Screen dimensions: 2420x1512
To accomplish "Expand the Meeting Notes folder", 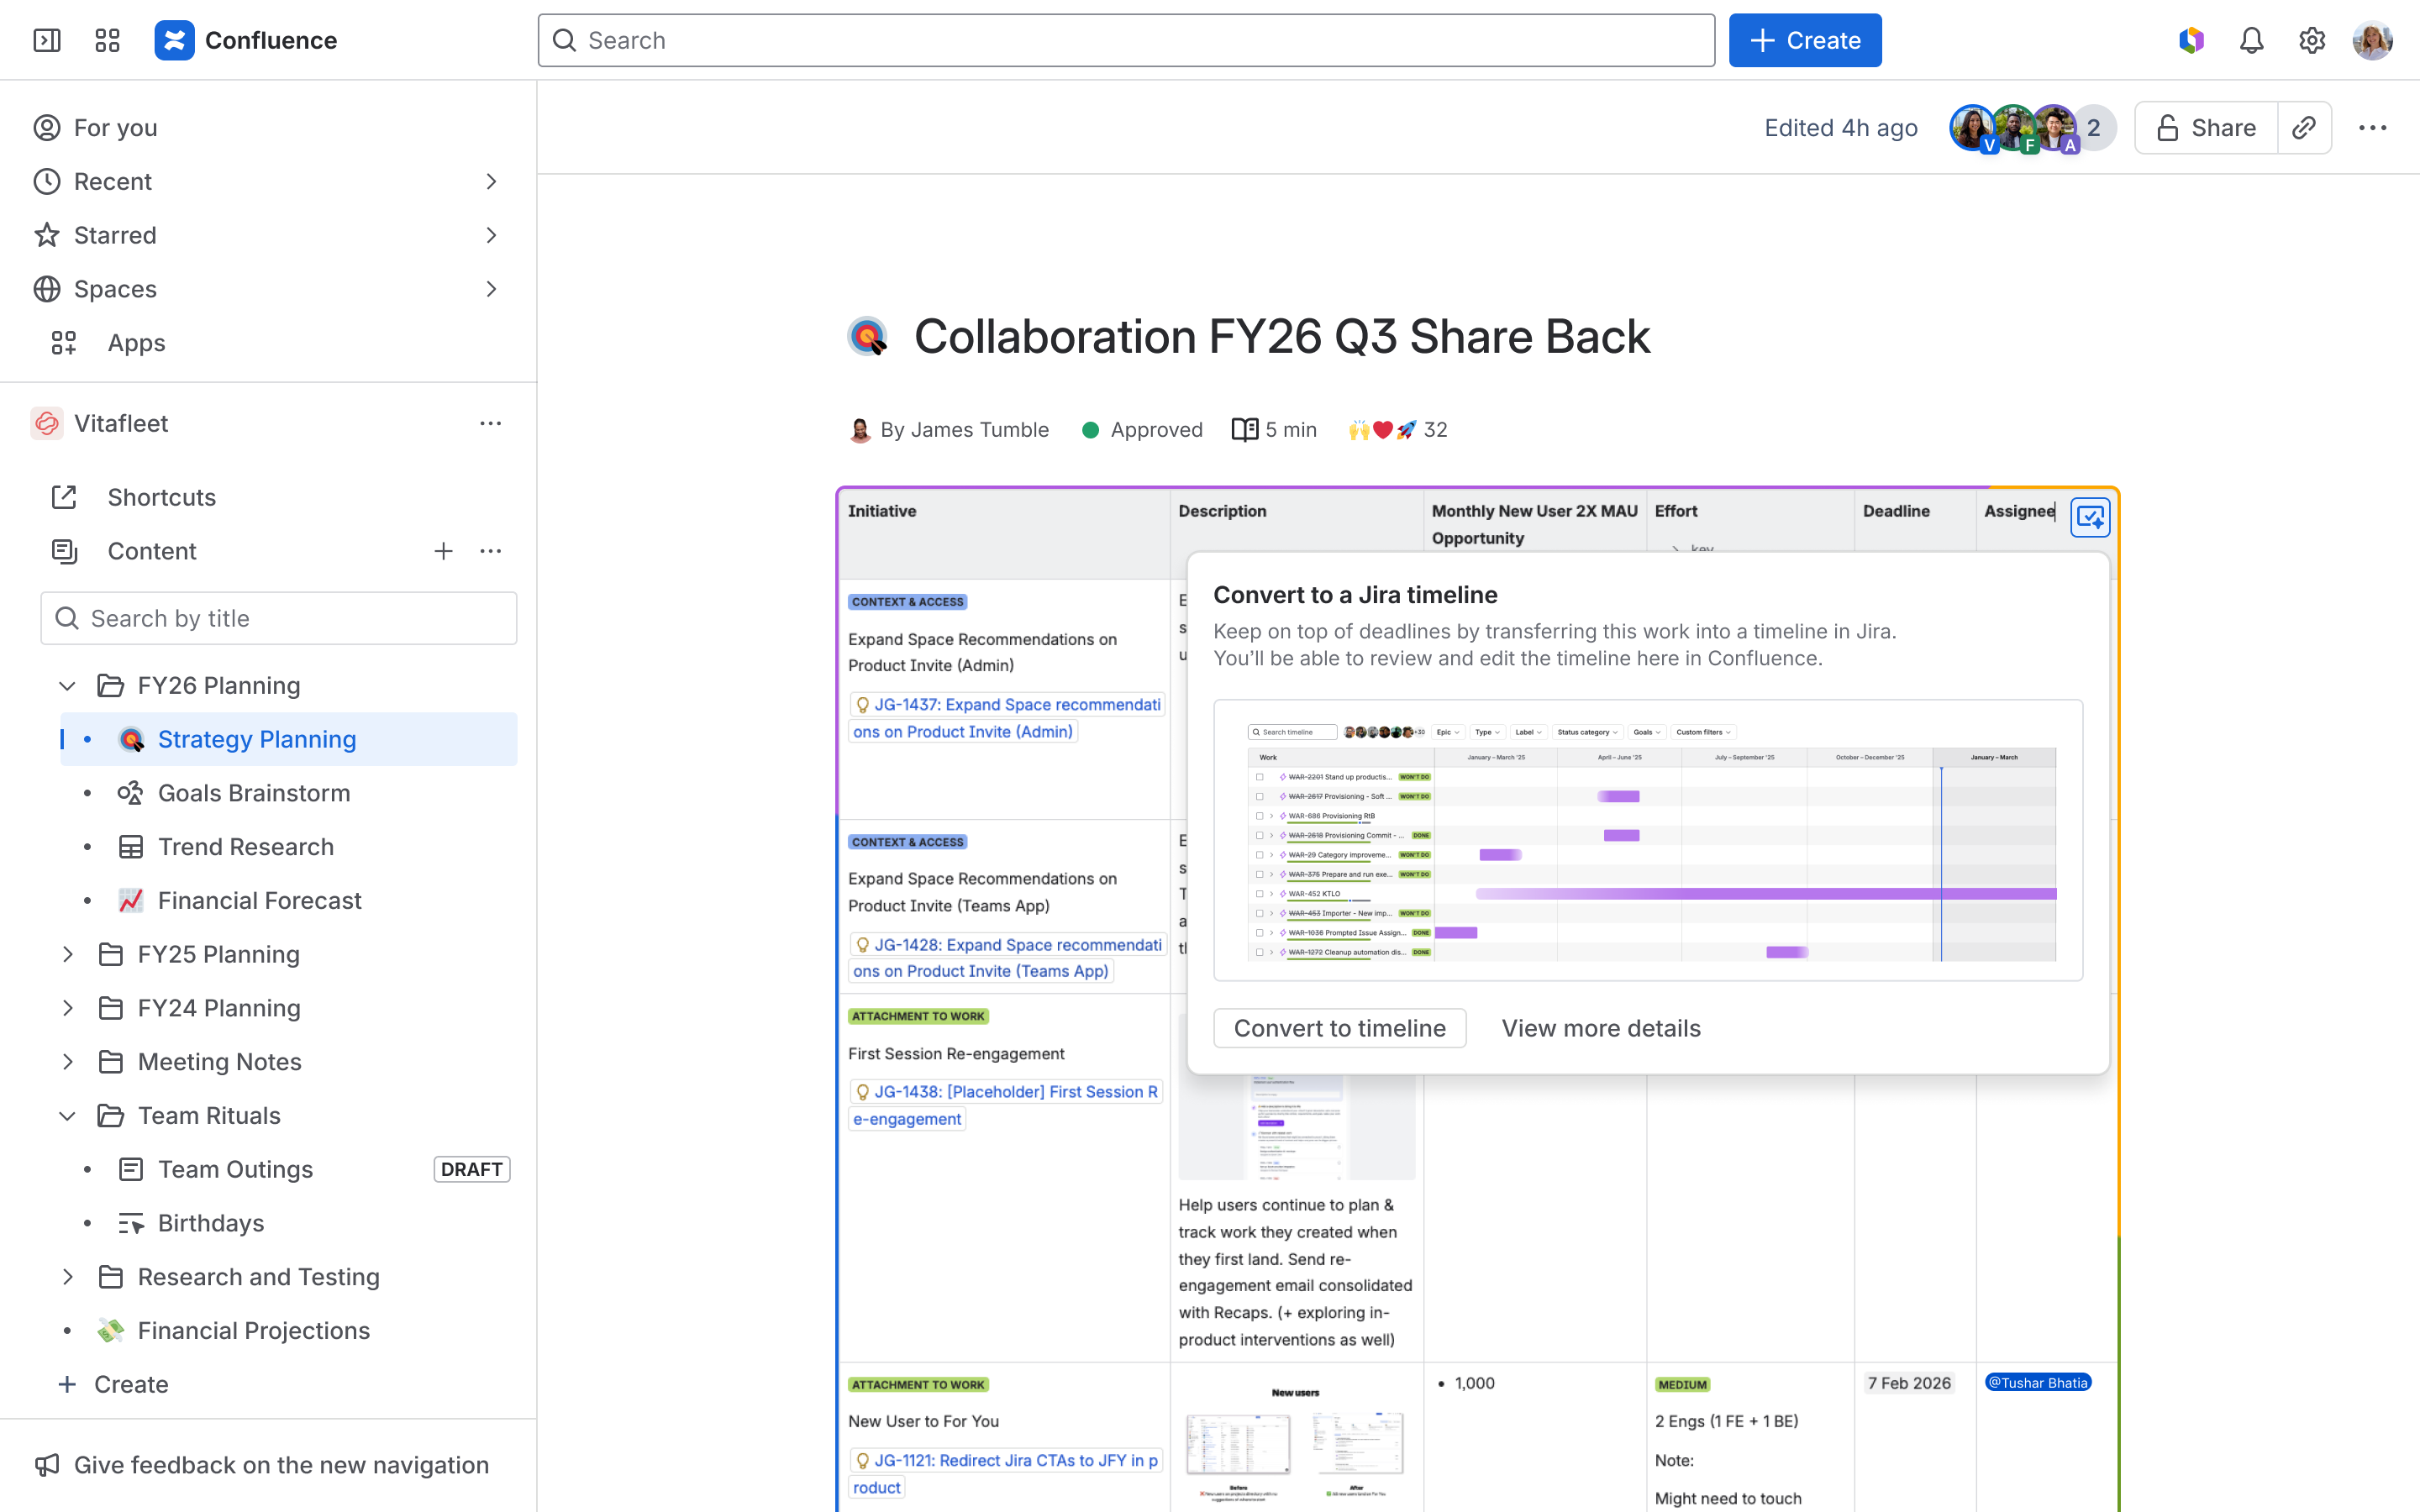I will pyautogui.click(x=67, y=1062).
